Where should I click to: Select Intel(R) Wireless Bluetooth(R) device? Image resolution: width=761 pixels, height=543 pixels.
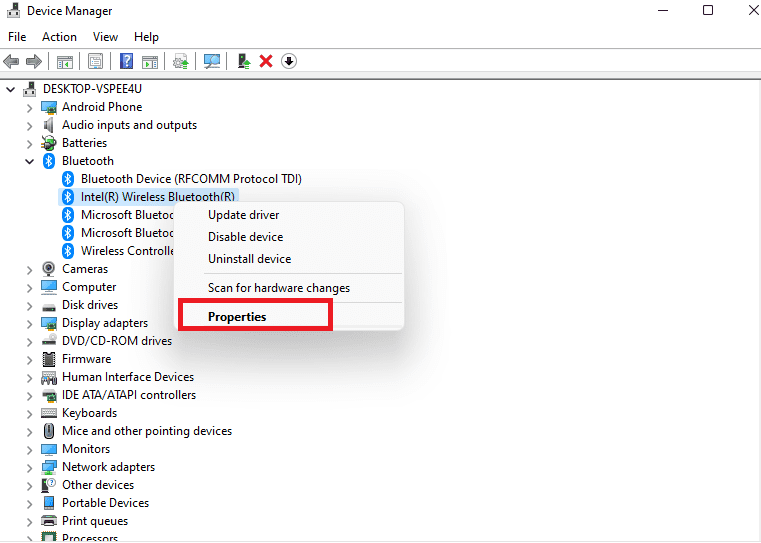click(x=158, y=197)
